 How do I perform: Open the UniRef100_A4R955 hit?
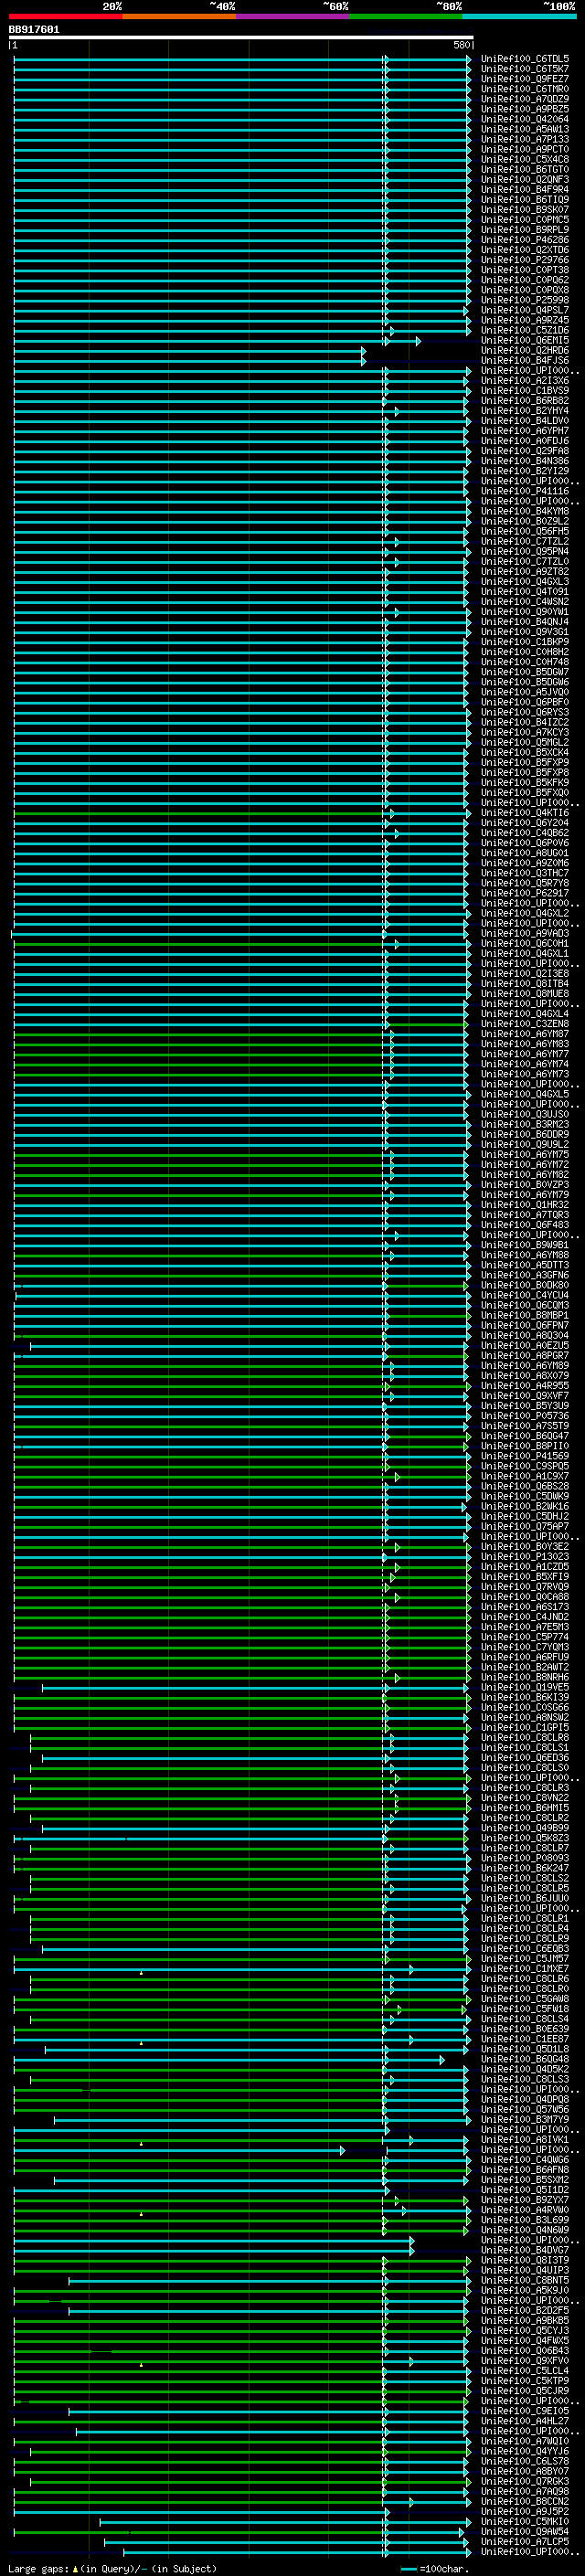click(525, 1385)
